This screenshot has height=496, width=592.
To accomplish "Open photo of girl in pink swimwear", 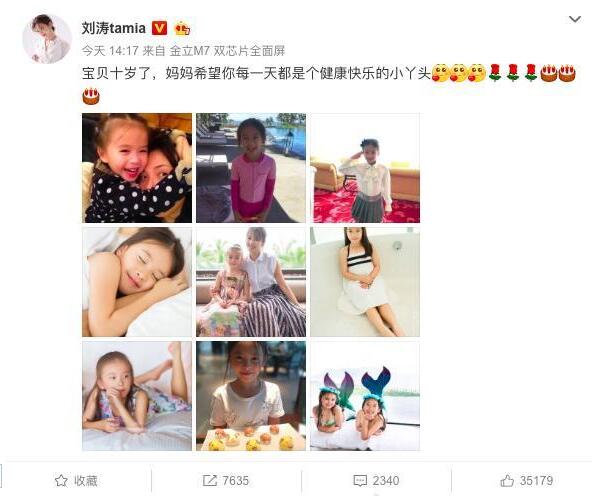I will tap(251, 168).
